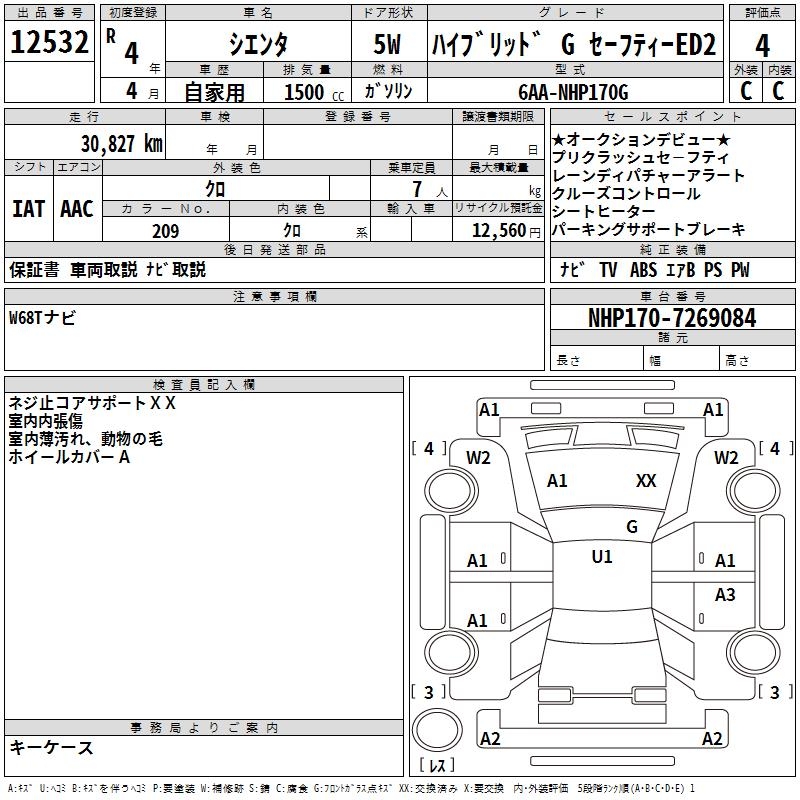This screenshot has height=800, width=800.
Task: Select the 自家用 vehicle history value
Action: (214, 92)
